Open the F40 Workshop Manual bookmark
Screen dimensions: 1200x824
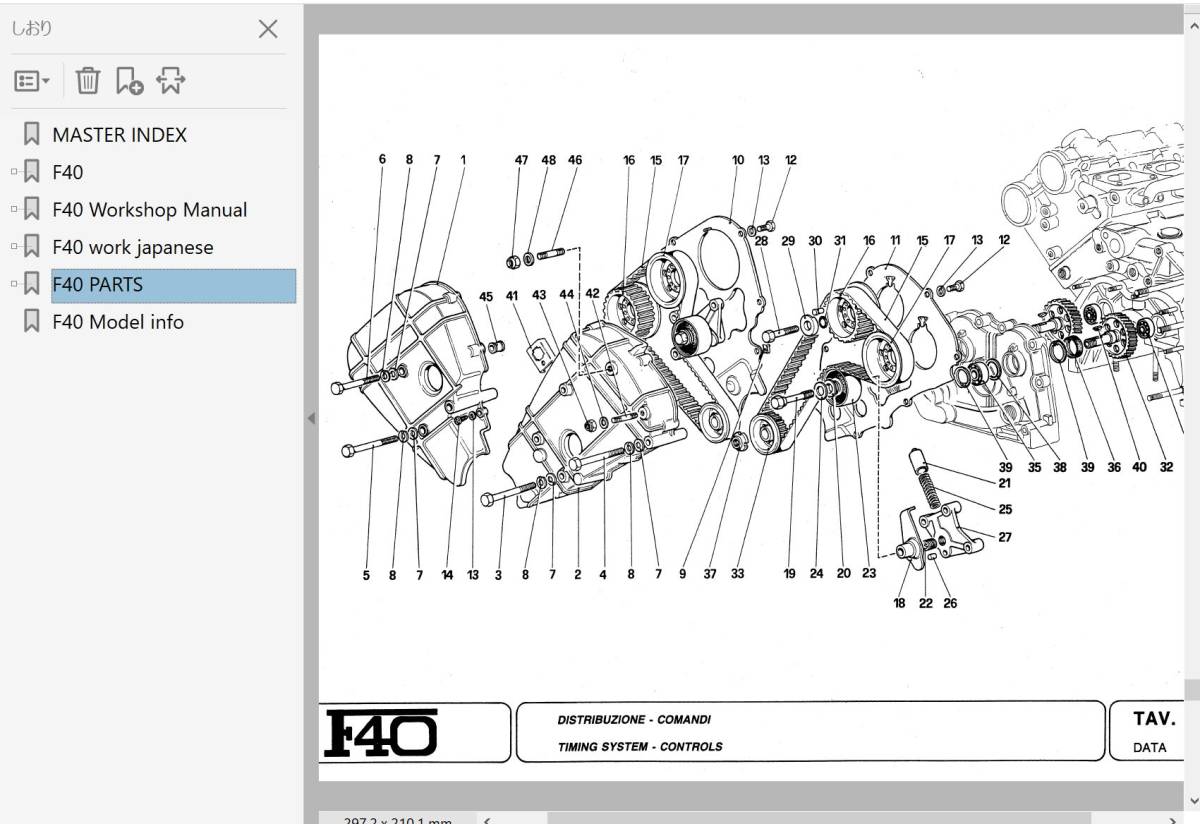pos(150,210)
